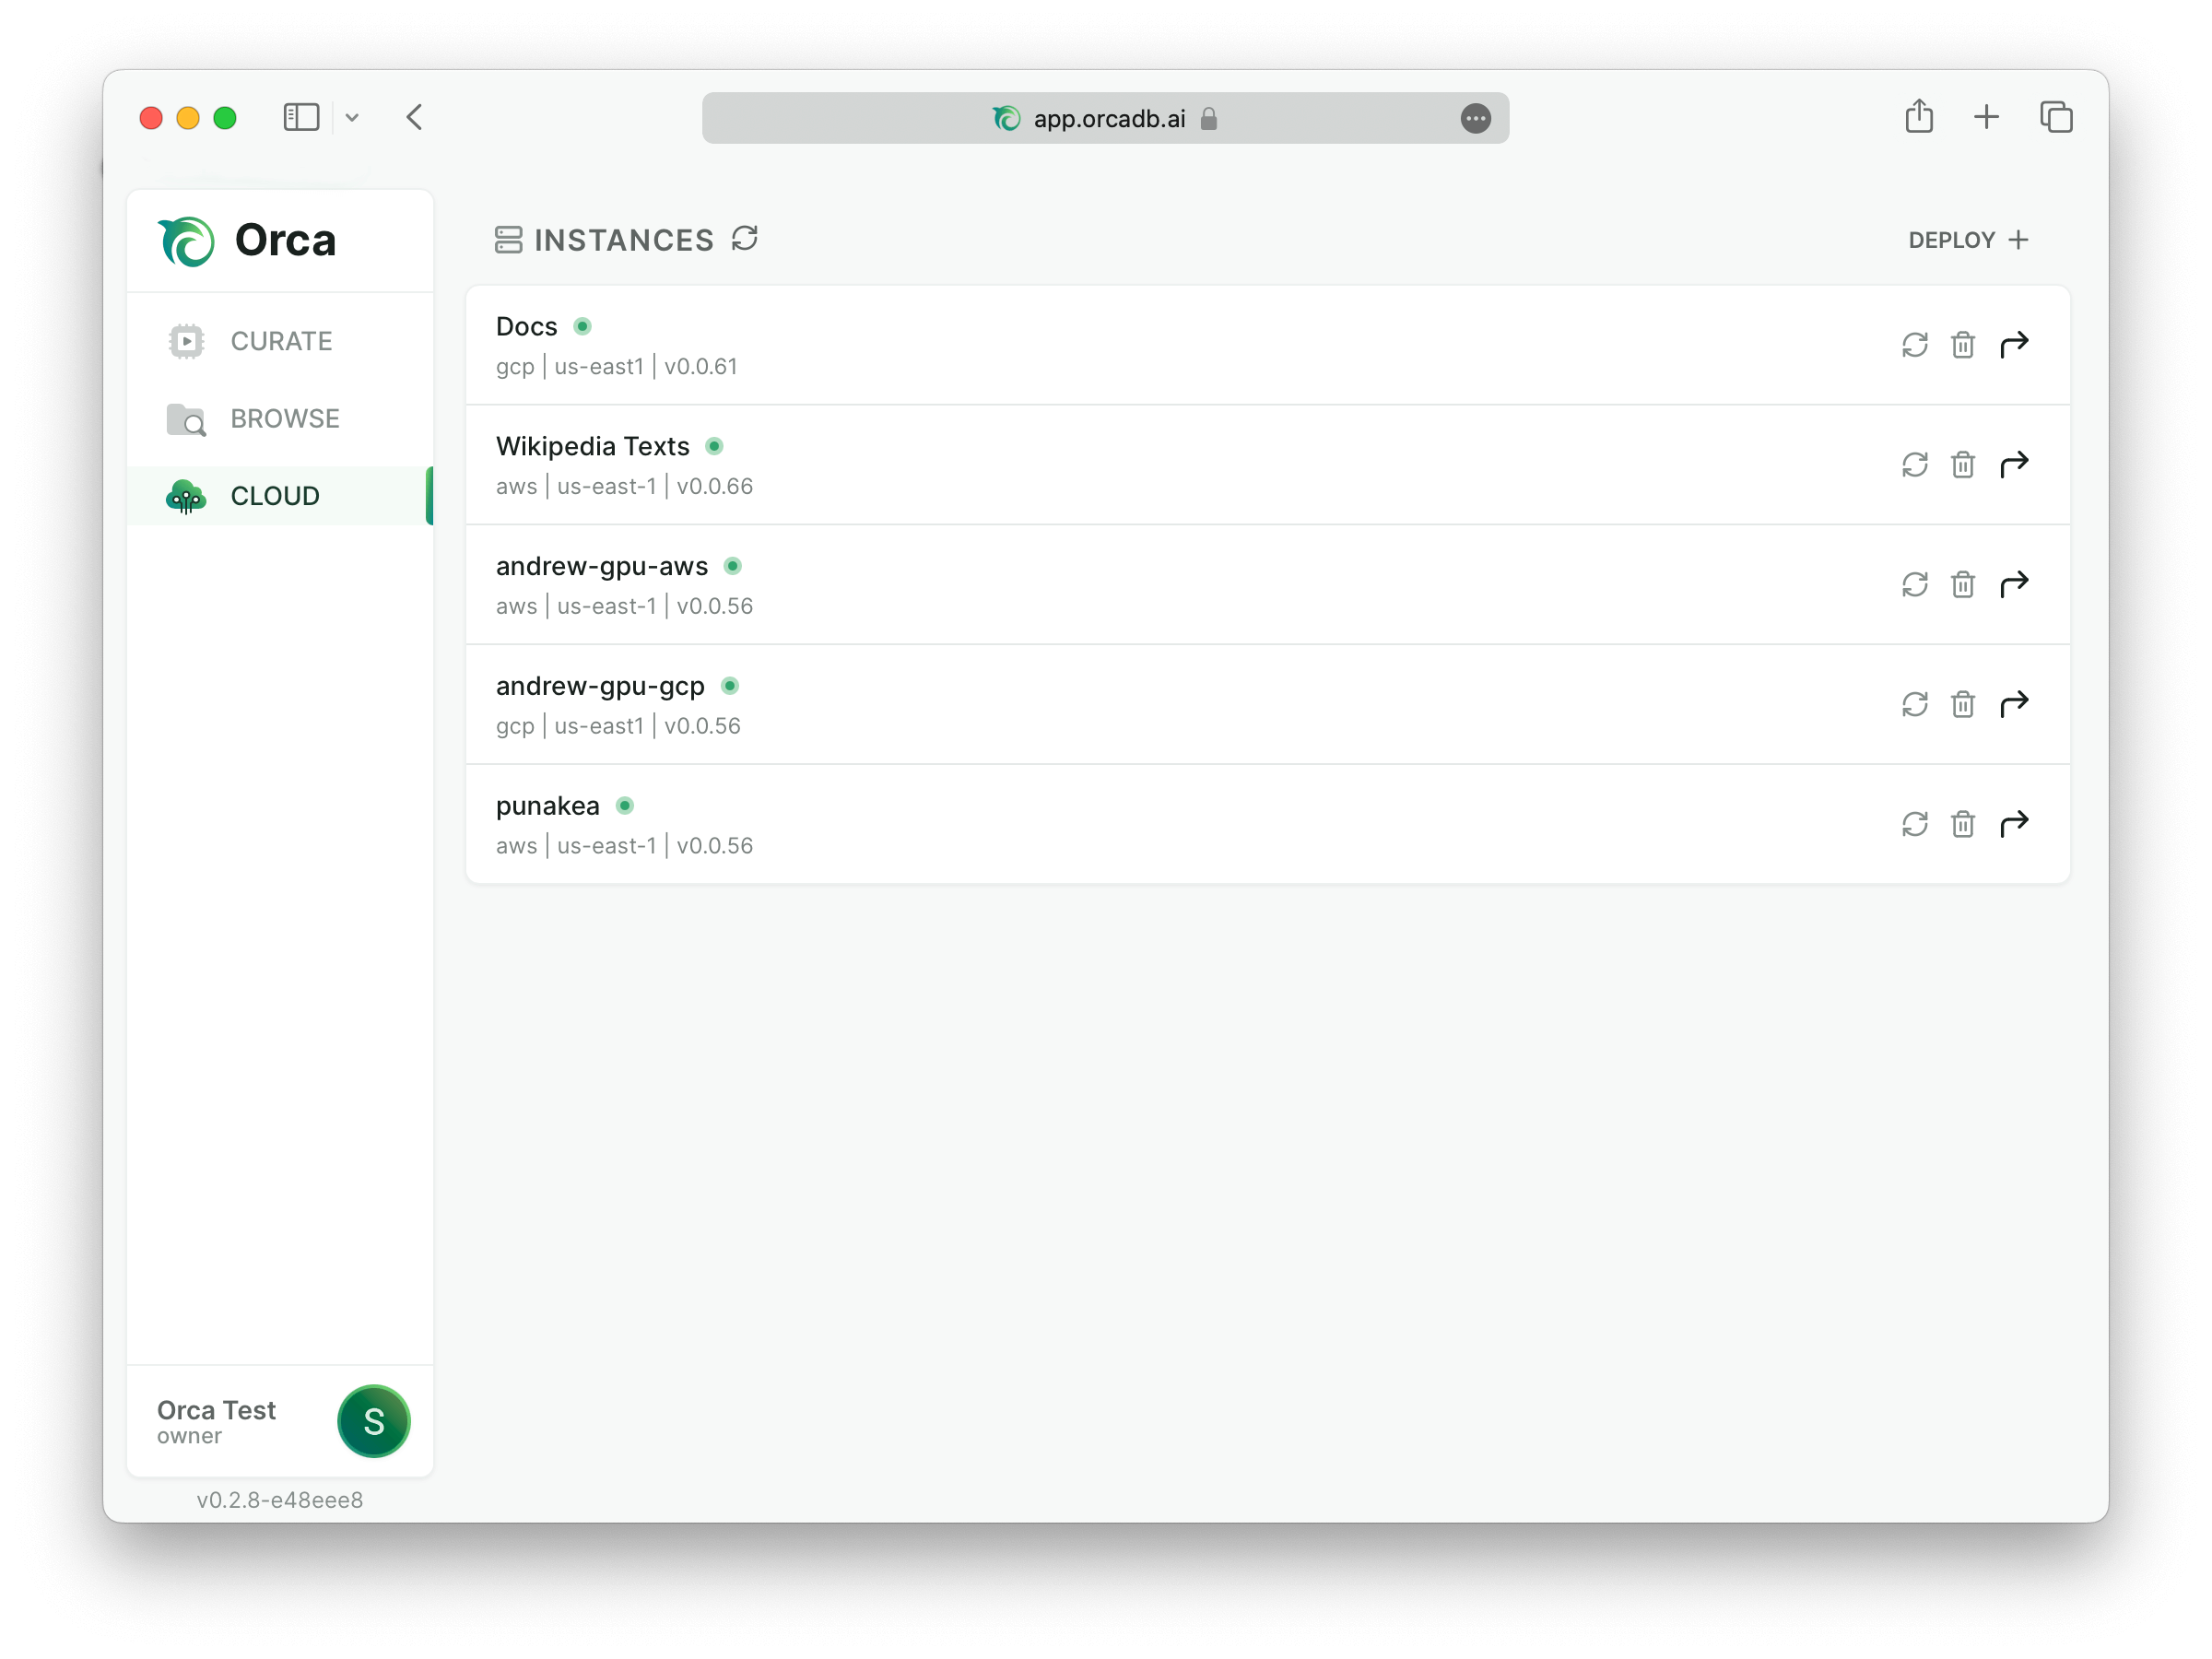This screenshot has height=1659, width=2212.
Task: Expand the INSTANCES panel refresh dropdown
Action: pos(744,239)
